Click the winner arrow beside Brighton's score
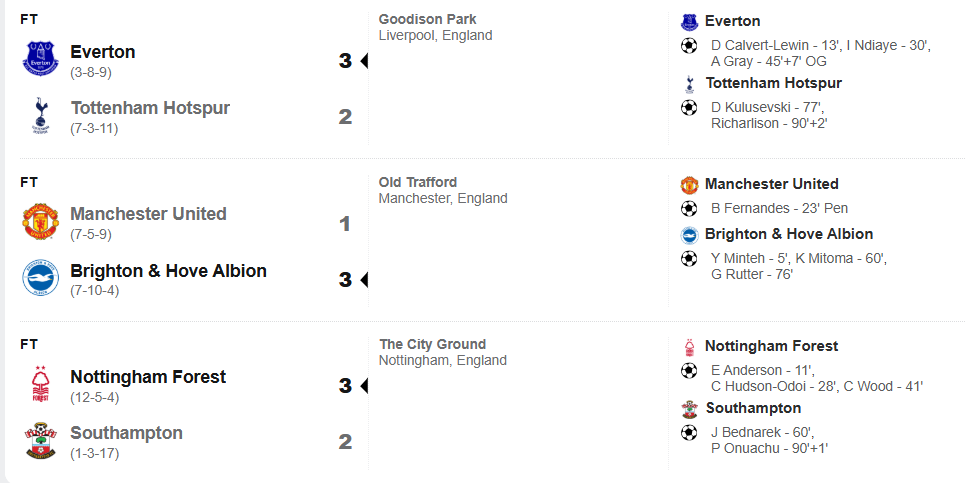This screenshot has width=966, height=483. tap(364, 280)
